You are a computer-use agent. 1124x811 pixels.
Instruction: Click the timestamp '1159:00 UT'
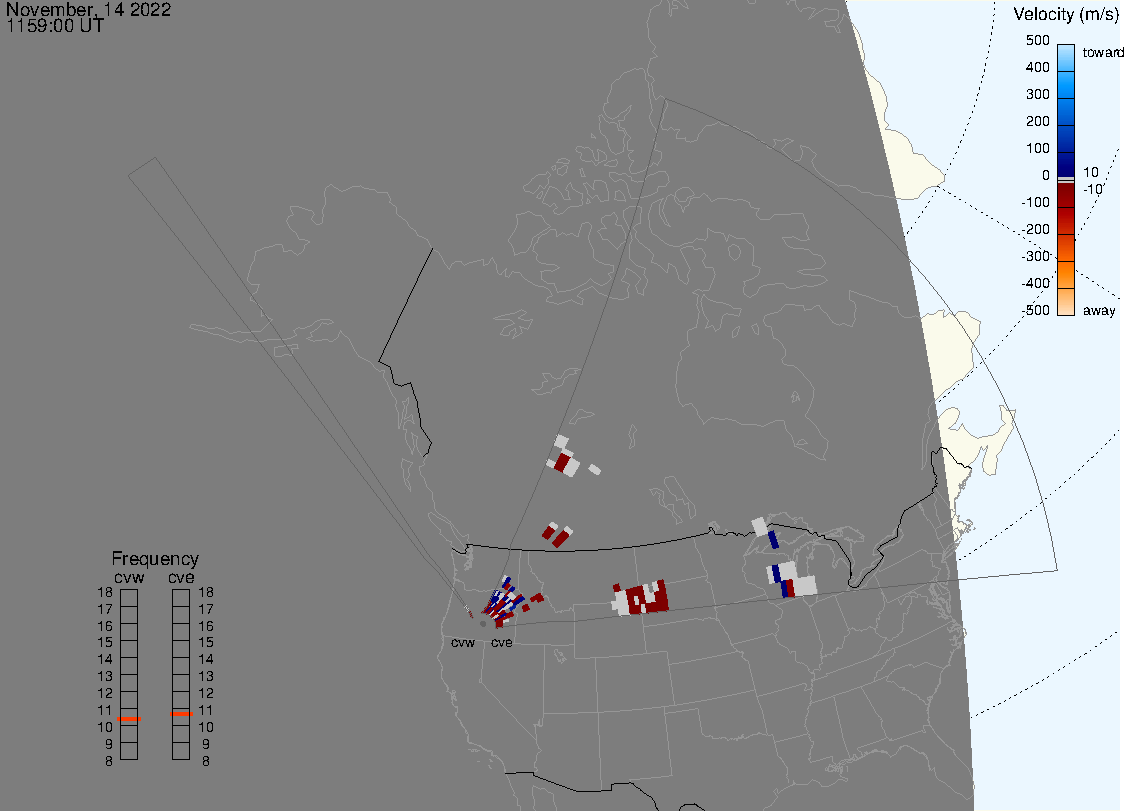click(55, 26)
